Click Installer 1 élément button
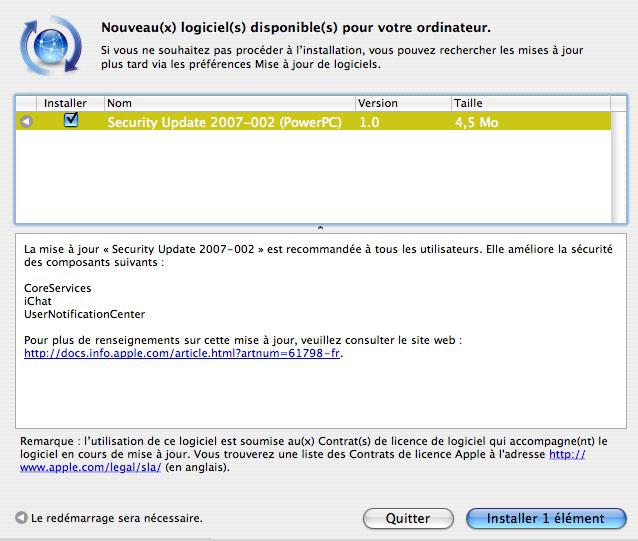The width and height of the screenshot is (638, 541). tap(546, 518)
